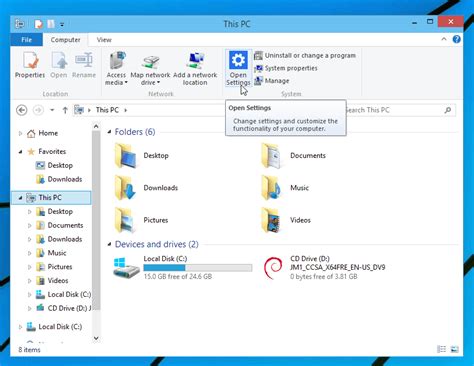This screenshot has width=474, height=366.
Task: Switch to the View ribbon tab
Action: [x=104, y=40]
